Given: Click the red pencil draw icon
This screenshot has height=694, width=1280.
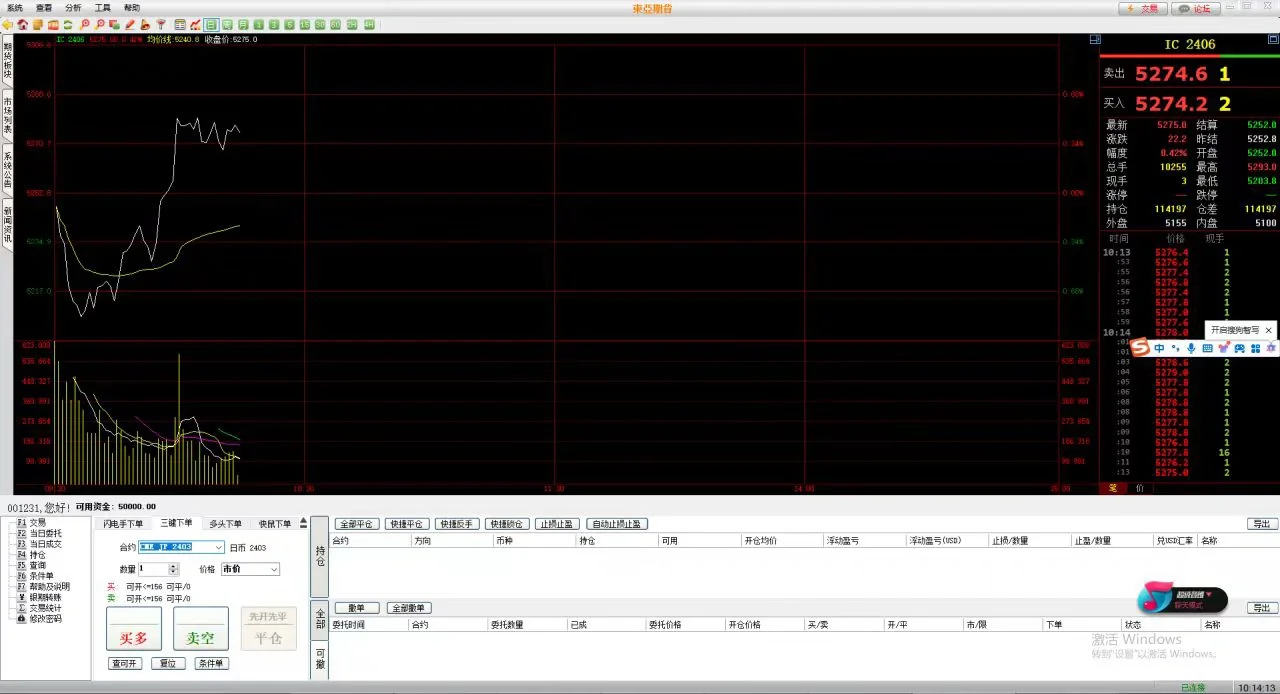Looking at the screenshot, I should (x=130, y=24).
